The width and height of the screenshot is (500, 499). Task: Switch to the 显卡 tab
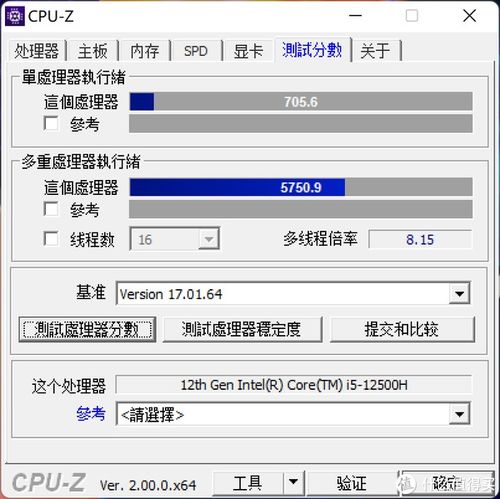pos(248,51)
